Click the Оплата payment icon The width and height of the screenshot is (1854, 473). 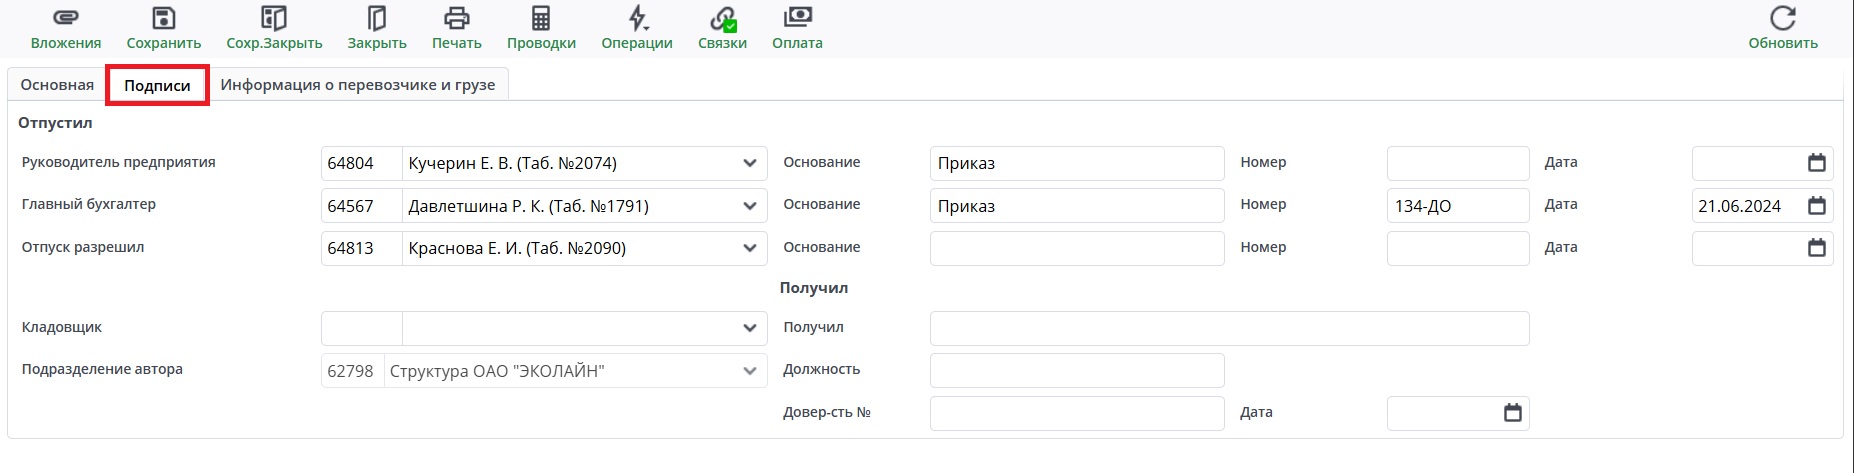[797, 19]
